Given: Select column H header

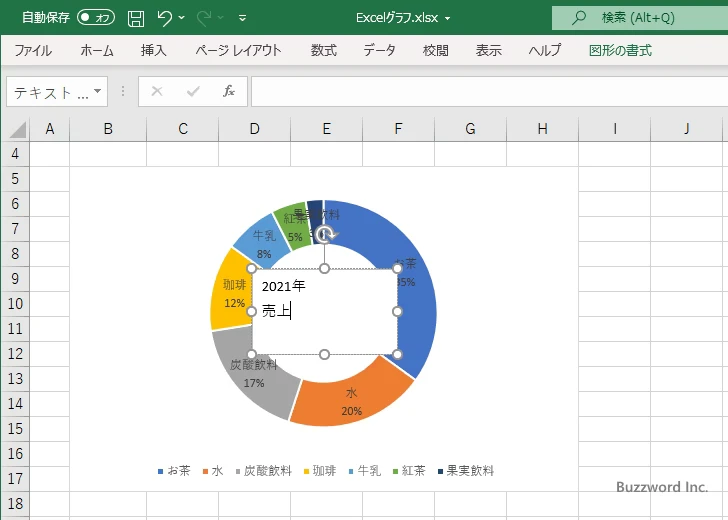Looking at the screenshot, I should click(x=542, y=129).
